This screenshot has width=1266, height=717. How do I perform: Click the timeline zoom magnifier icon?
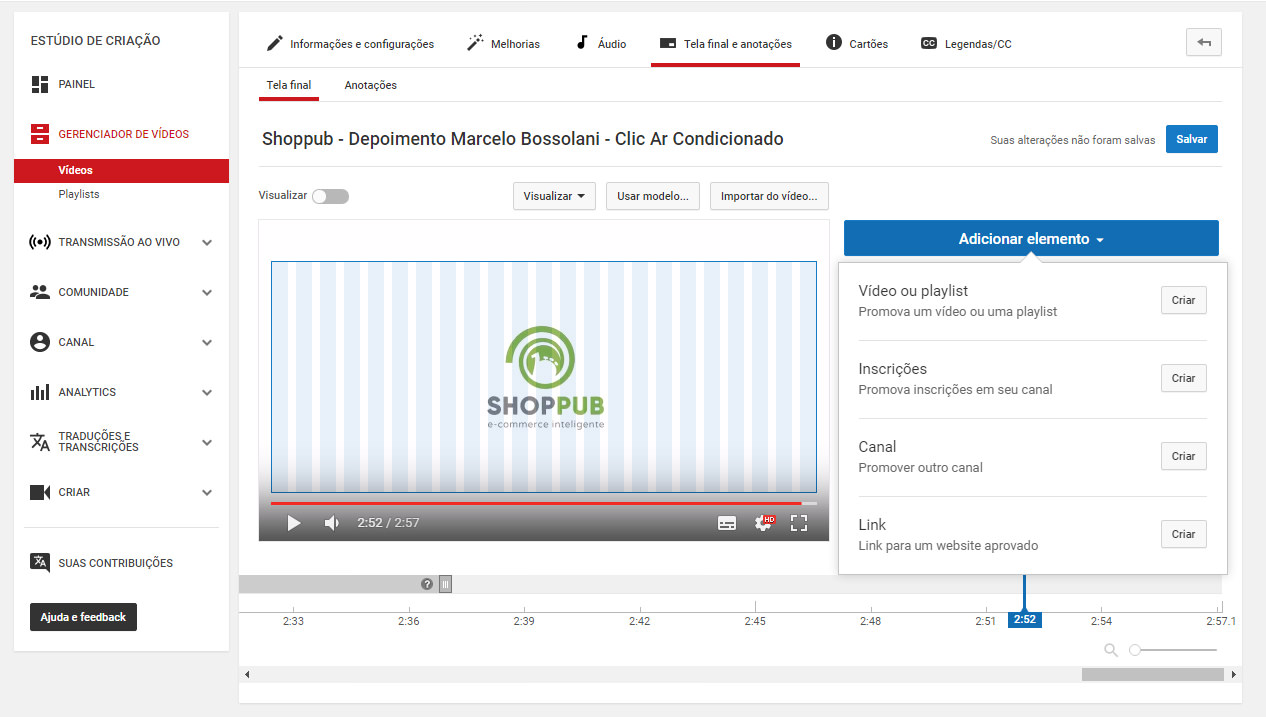(1111, 650)
